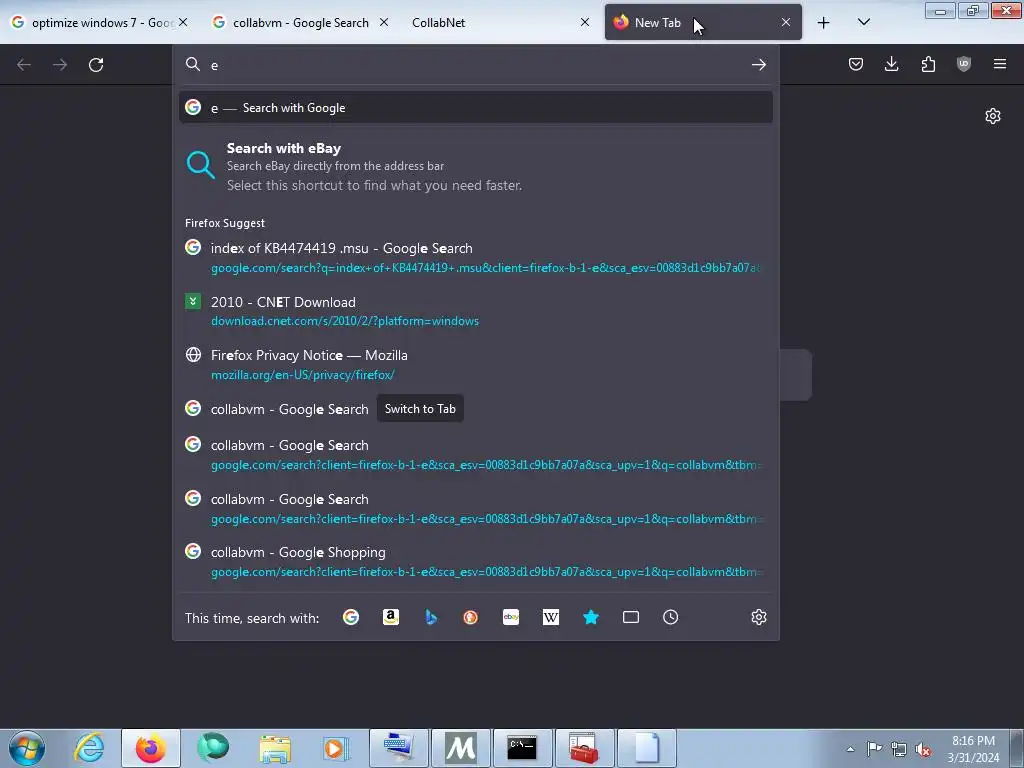Open index of KB4474419 .msu suggestion
This screenshot has width=1024, height=768.
click(x=475, y=257)
